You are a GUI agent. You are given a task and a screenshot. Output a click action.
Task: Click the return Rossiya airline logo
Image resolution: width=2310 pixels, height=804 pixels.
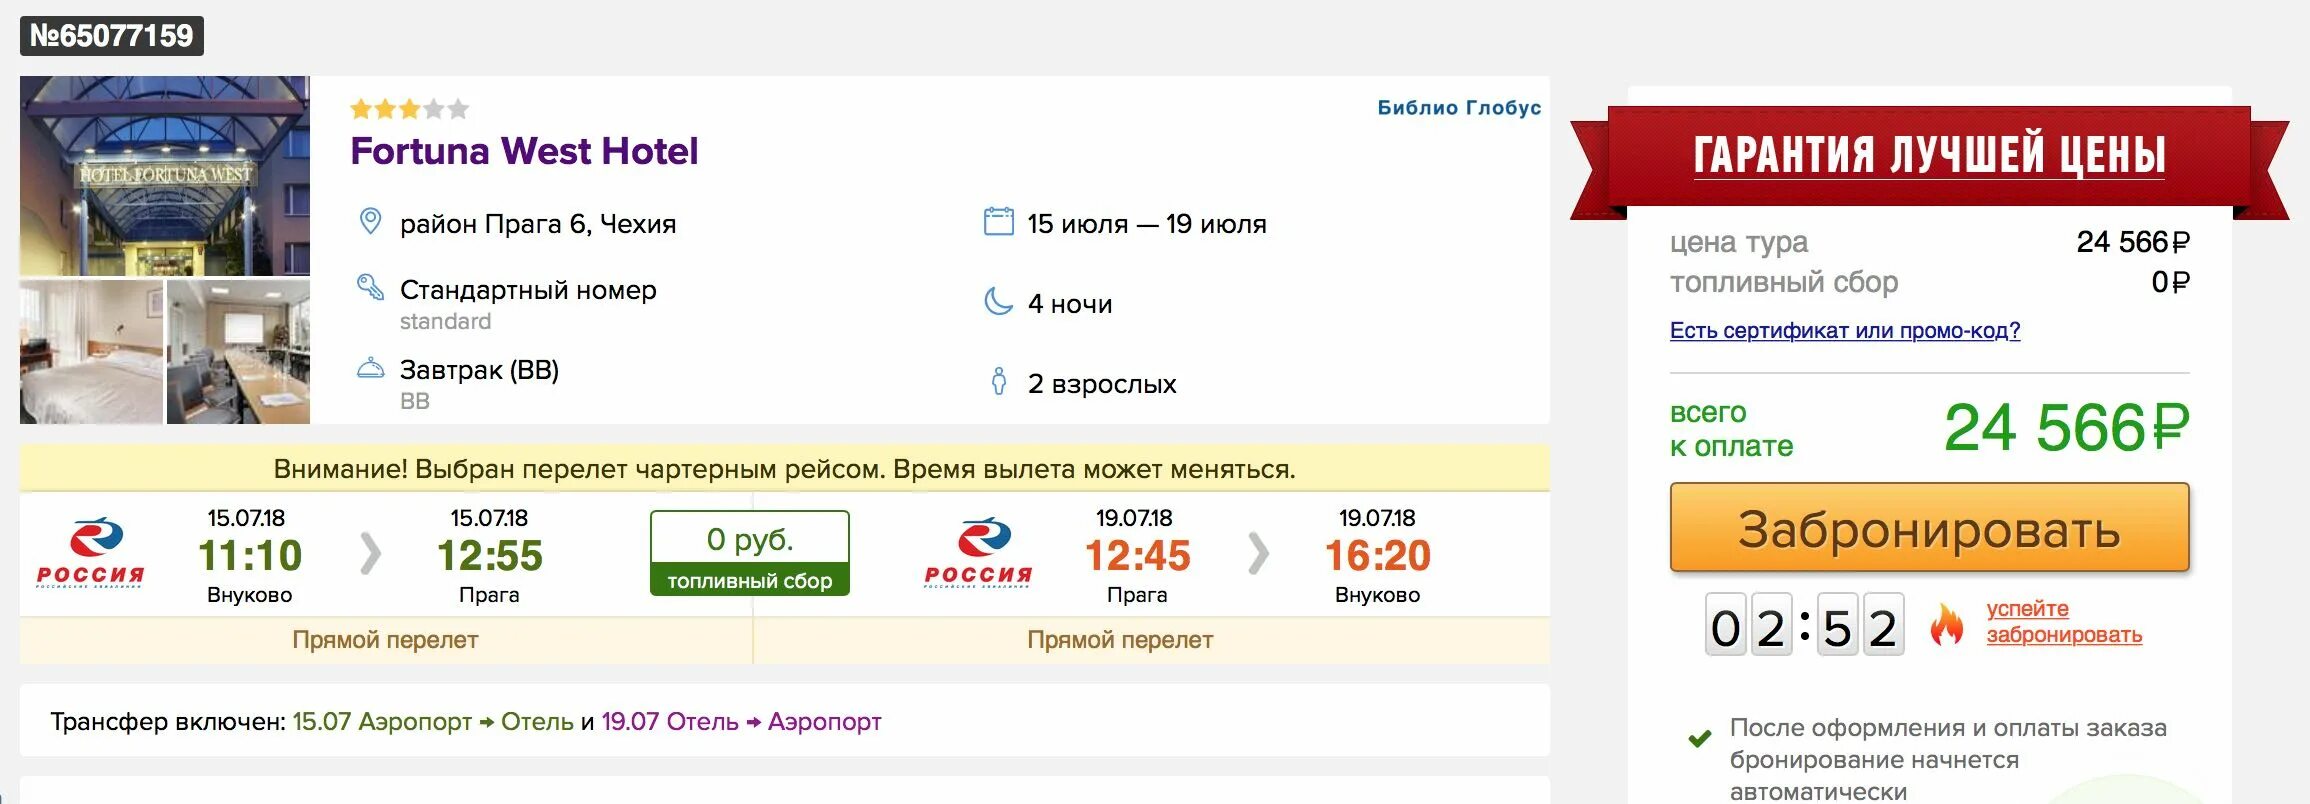coord(978,552)
